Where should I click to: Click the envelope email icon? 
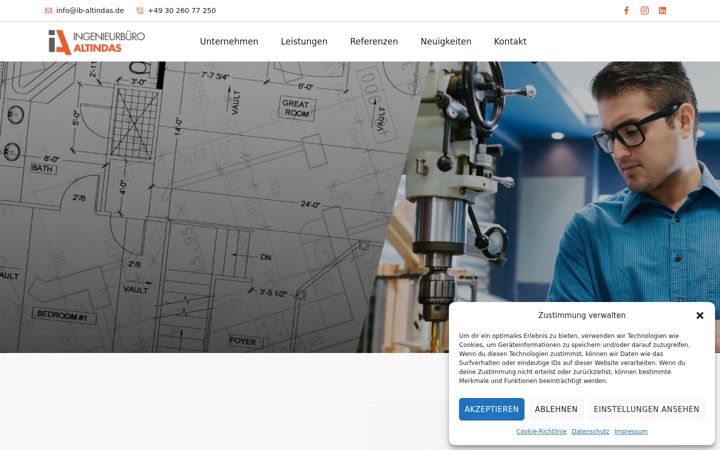[48, 11]
